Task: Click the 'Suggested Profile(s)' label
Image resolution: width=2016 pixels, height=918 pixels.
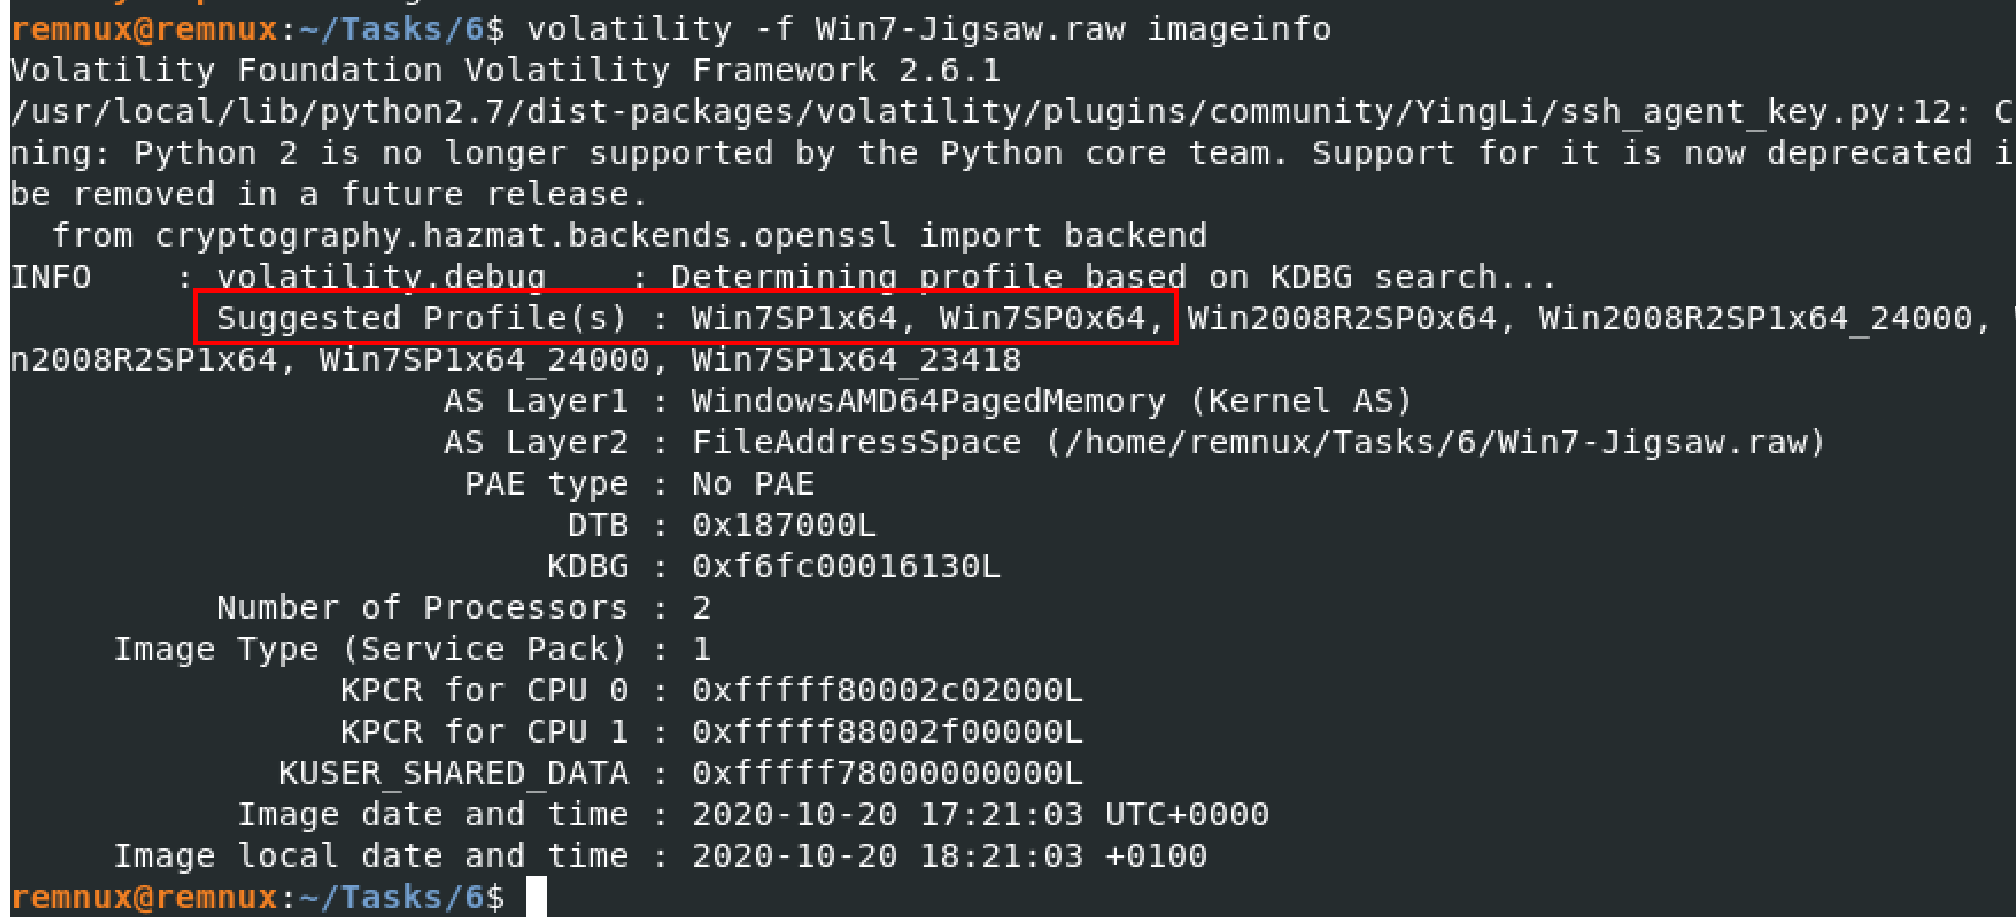Action: pos(422,318)
